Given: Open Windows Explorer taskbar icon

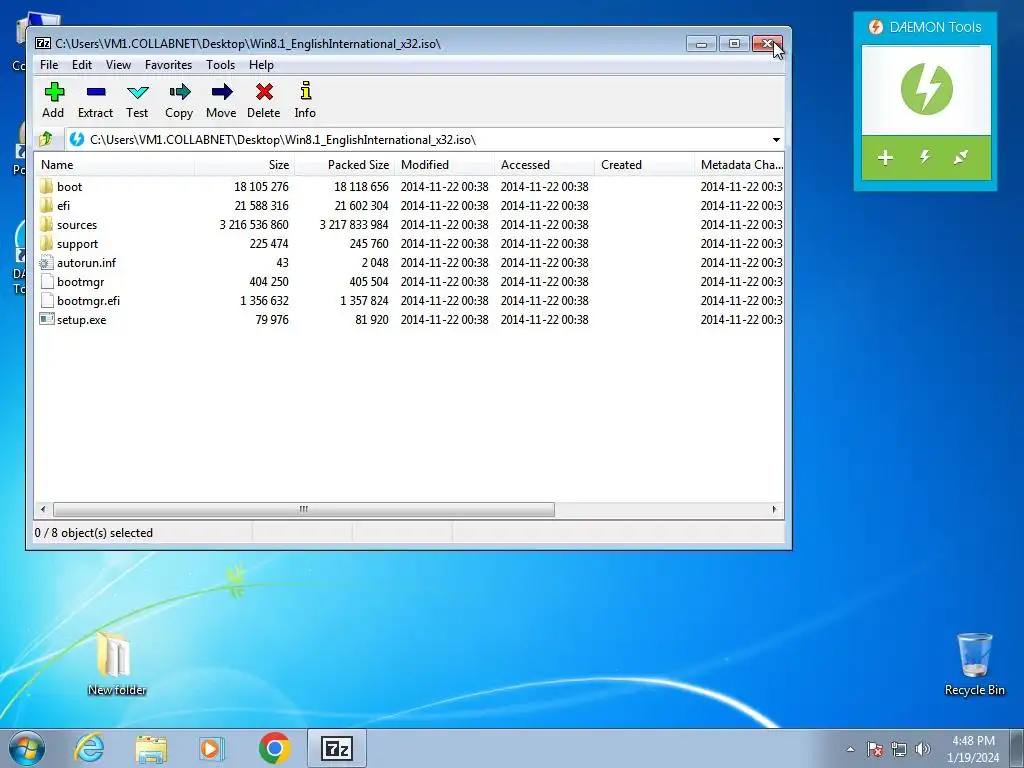Looking at the screenshot, I should tap(151, 749).
